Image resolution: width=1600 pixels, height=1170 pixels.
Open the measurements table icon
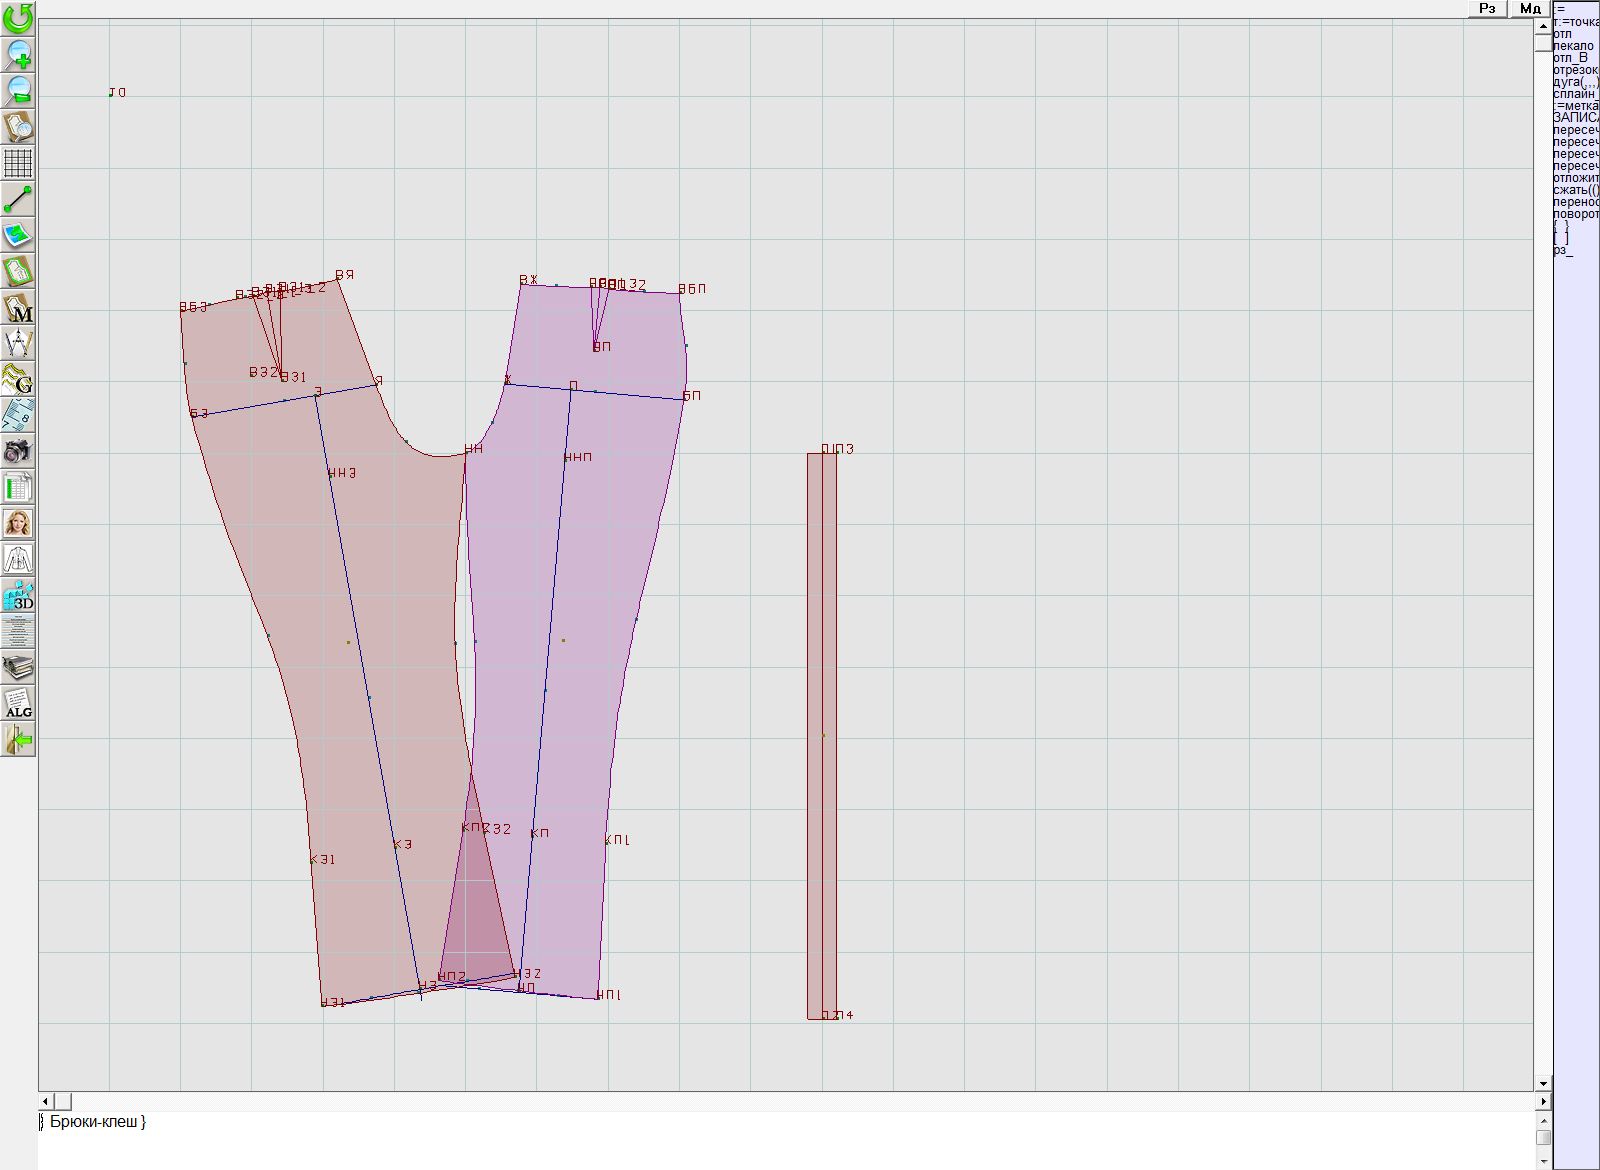point(18,488)
